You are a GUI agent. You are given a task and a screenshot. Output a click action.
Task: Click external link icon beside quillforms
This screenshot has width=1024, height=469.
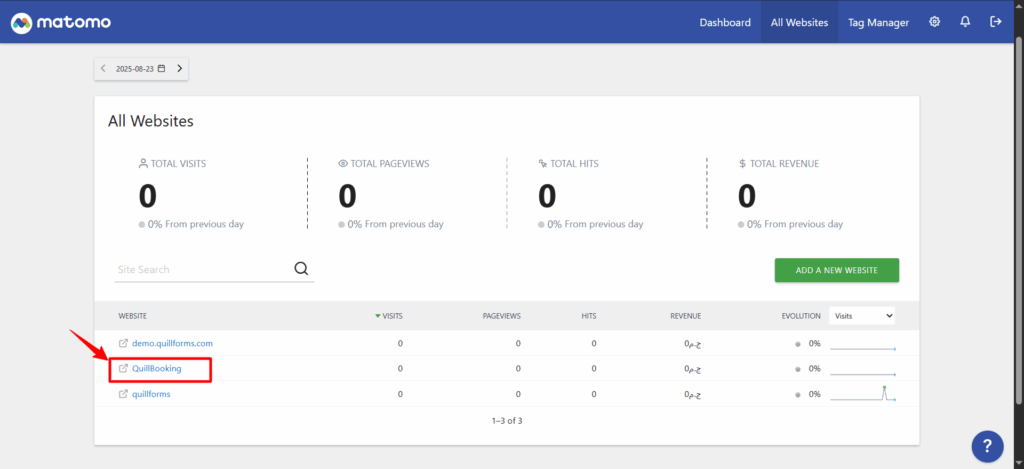123,394
